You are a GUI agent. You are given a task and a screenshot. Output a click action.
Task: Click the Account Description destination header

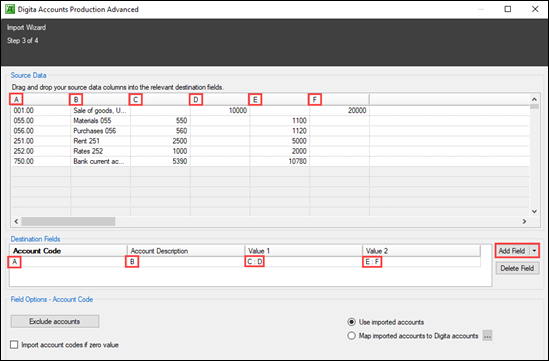(x=186, y=251)
